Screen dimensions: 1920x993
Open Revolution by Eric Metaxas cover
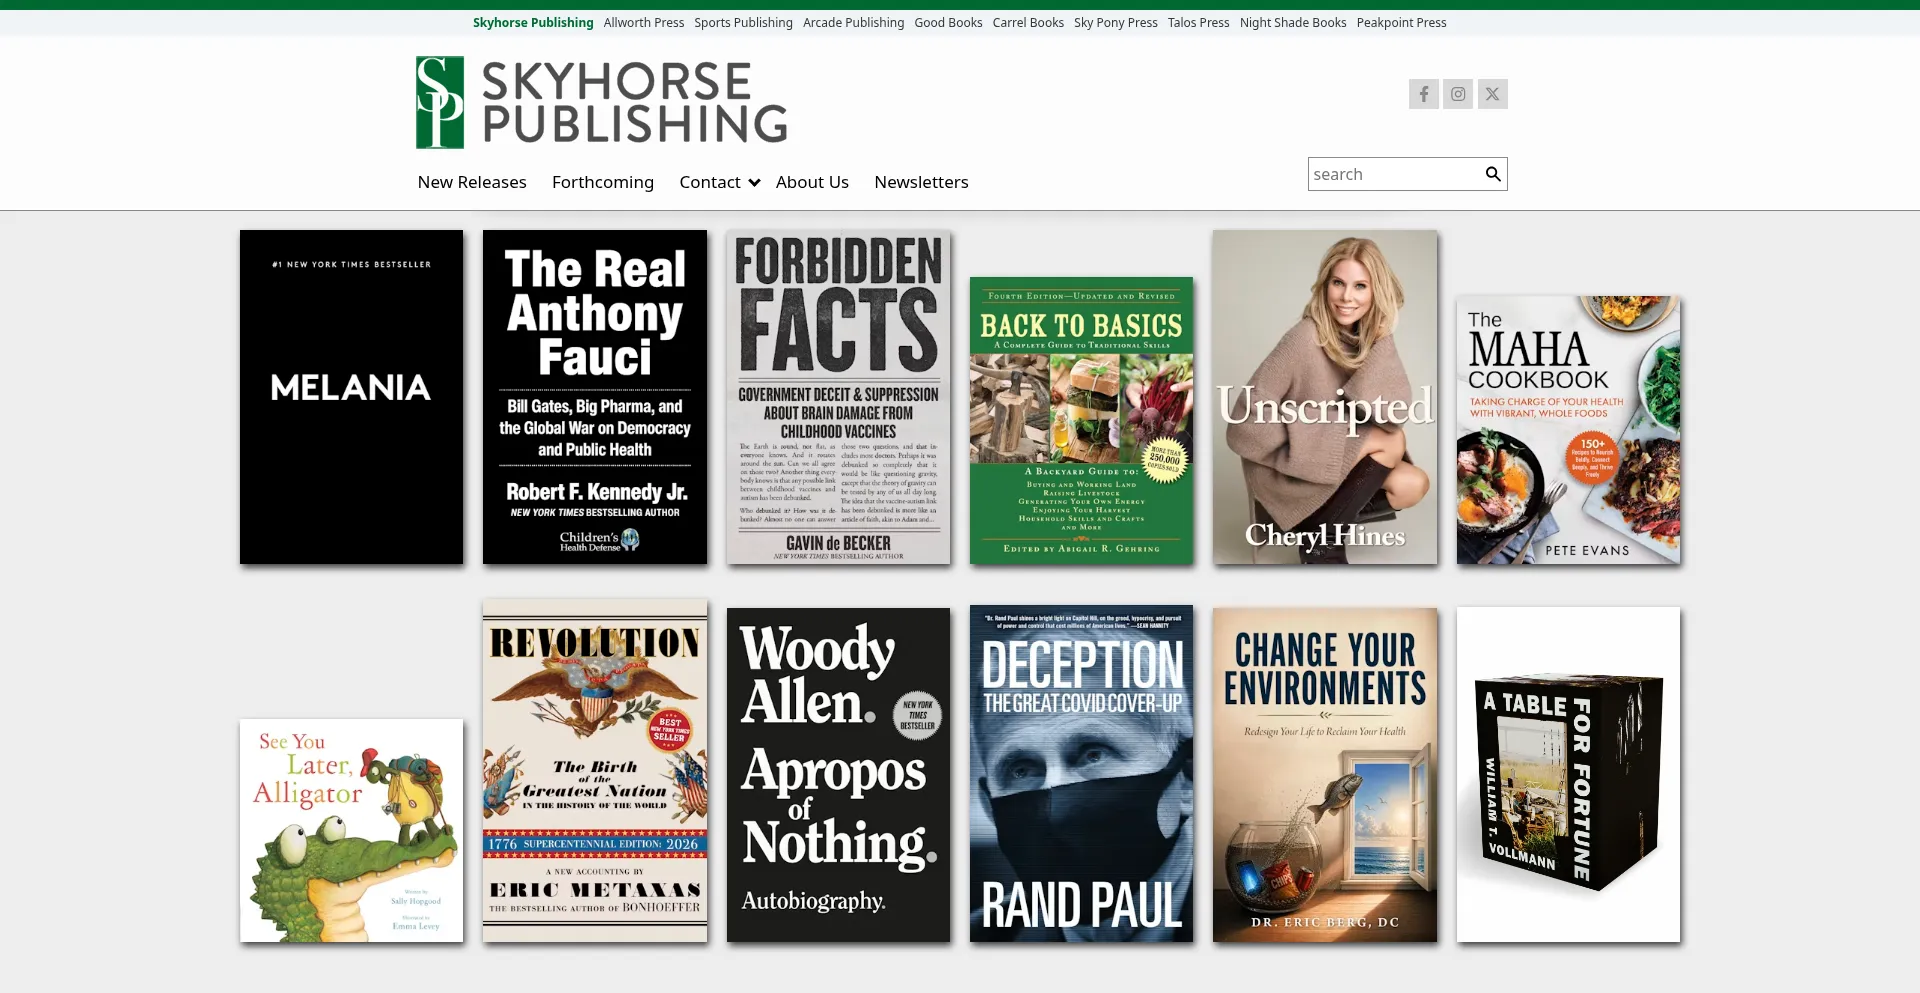coord(595,771)
